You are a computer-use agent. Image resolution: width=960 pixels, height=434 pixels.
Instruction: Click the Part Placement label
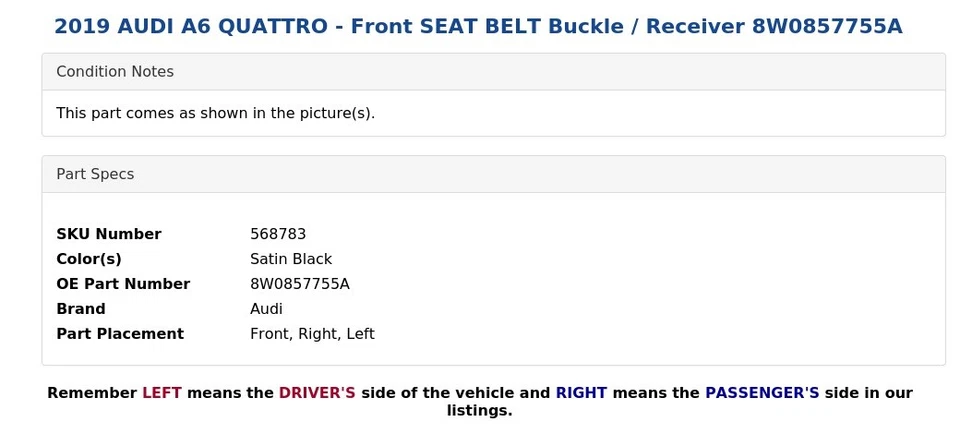click(120, 334)
